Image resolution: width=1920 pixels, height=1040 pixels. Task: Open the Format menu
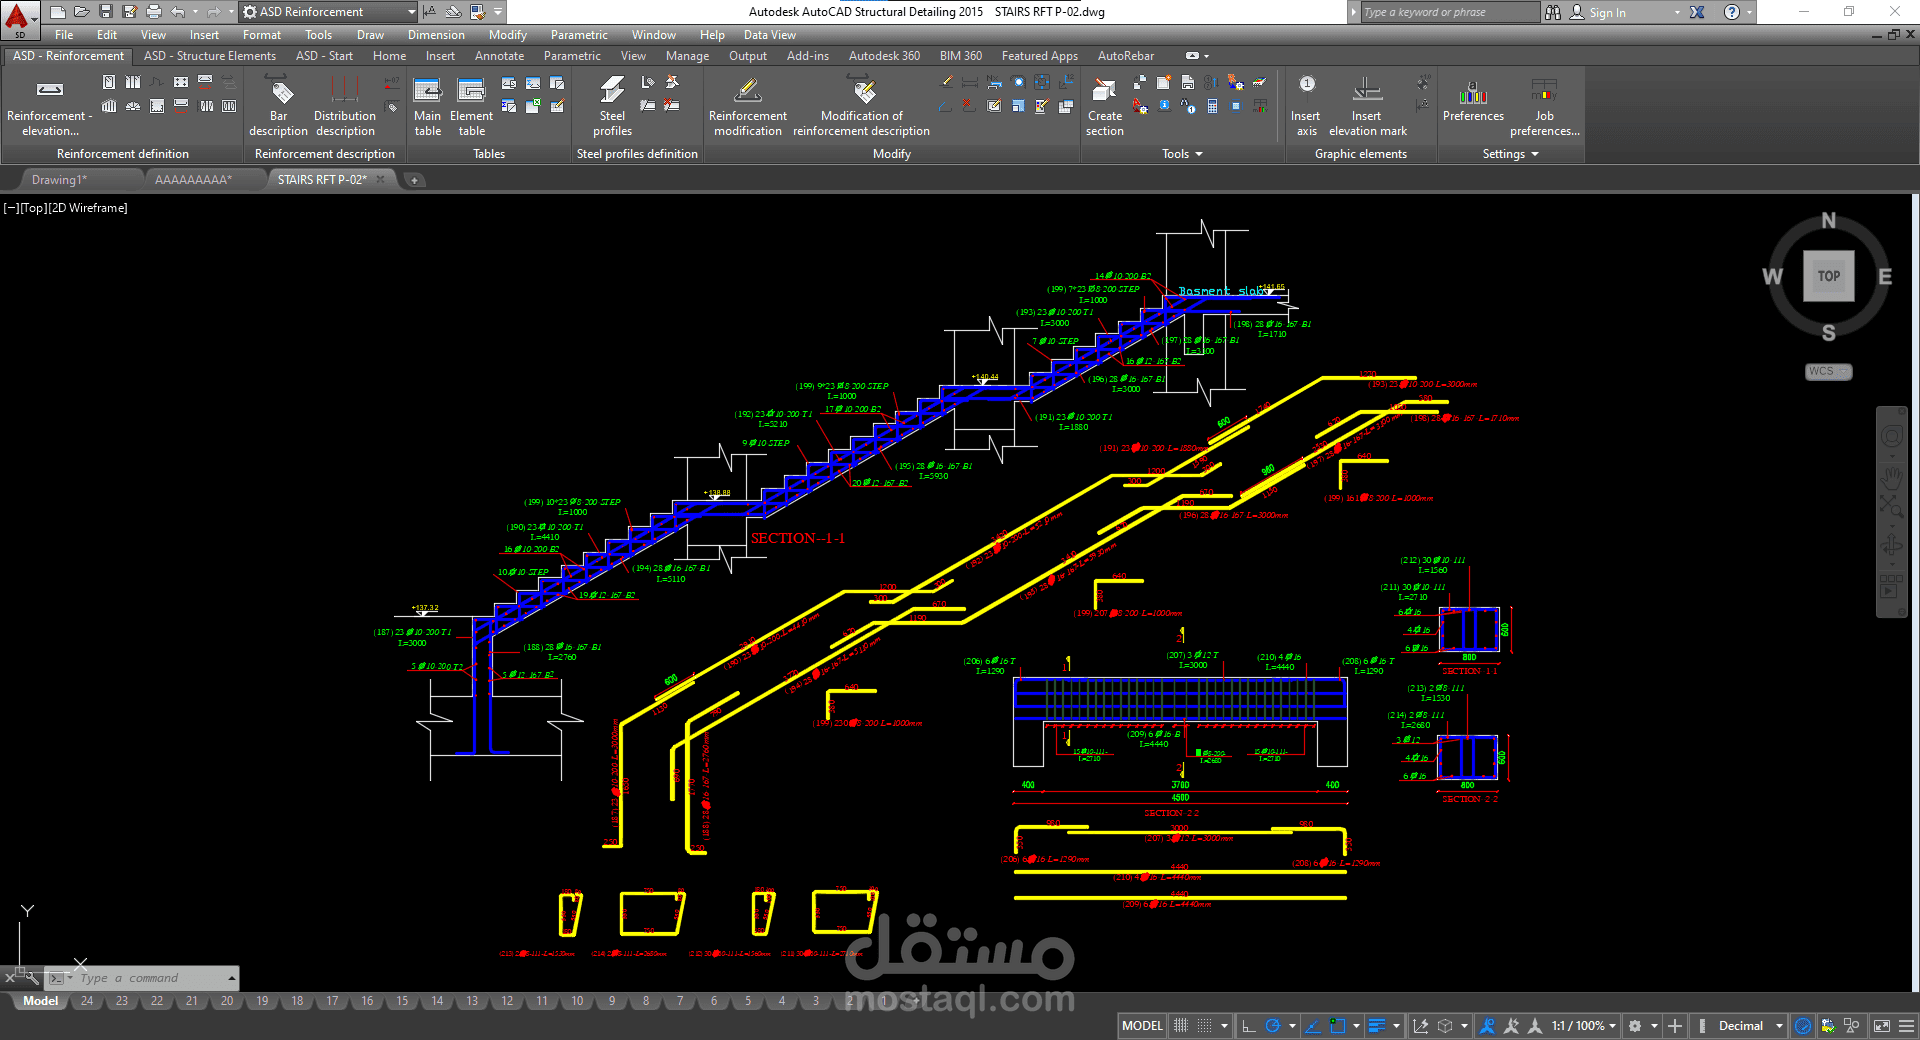coord(261,35)
